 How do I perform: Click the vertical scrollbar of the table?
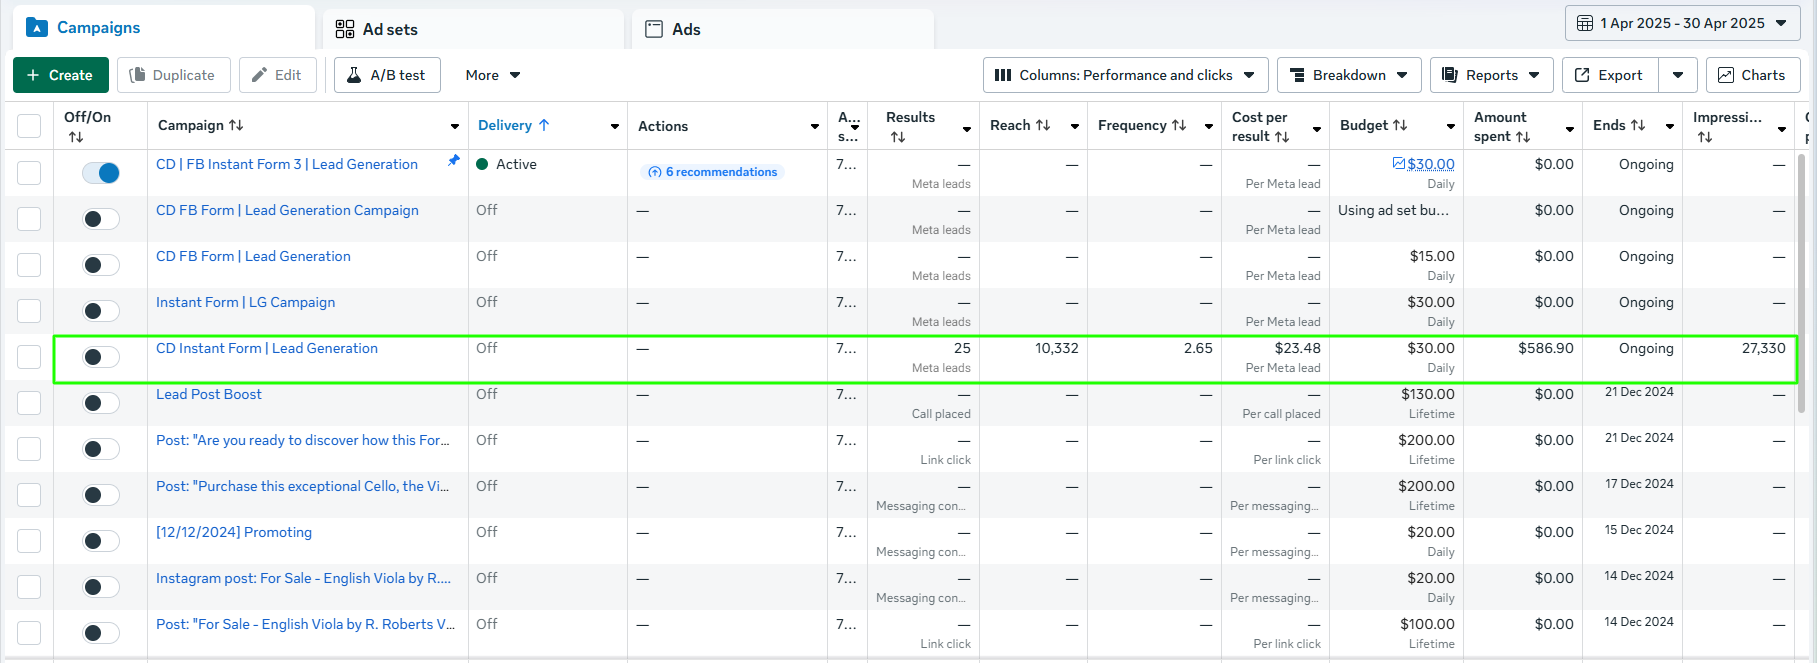click(1801, 280)
